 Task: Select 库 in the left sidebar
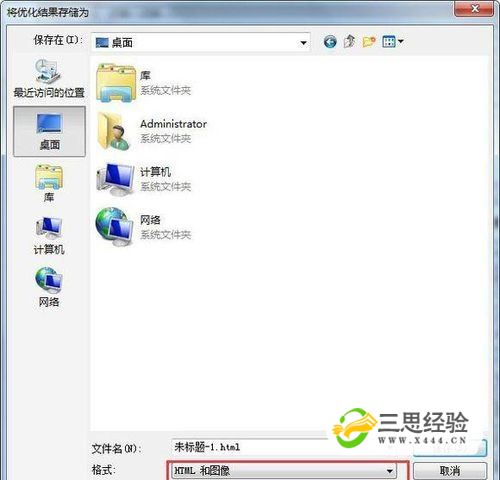pyautogui.click(x=49, y=183)
